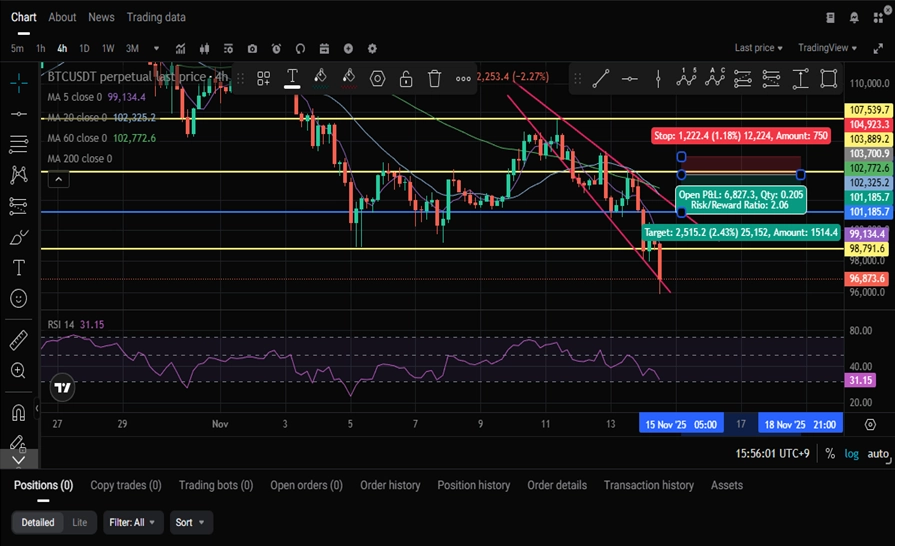The height and width of the screenshot is (548, 897).
Task: Open chart settings gear in top toolbar
Action: coord(372,49)
